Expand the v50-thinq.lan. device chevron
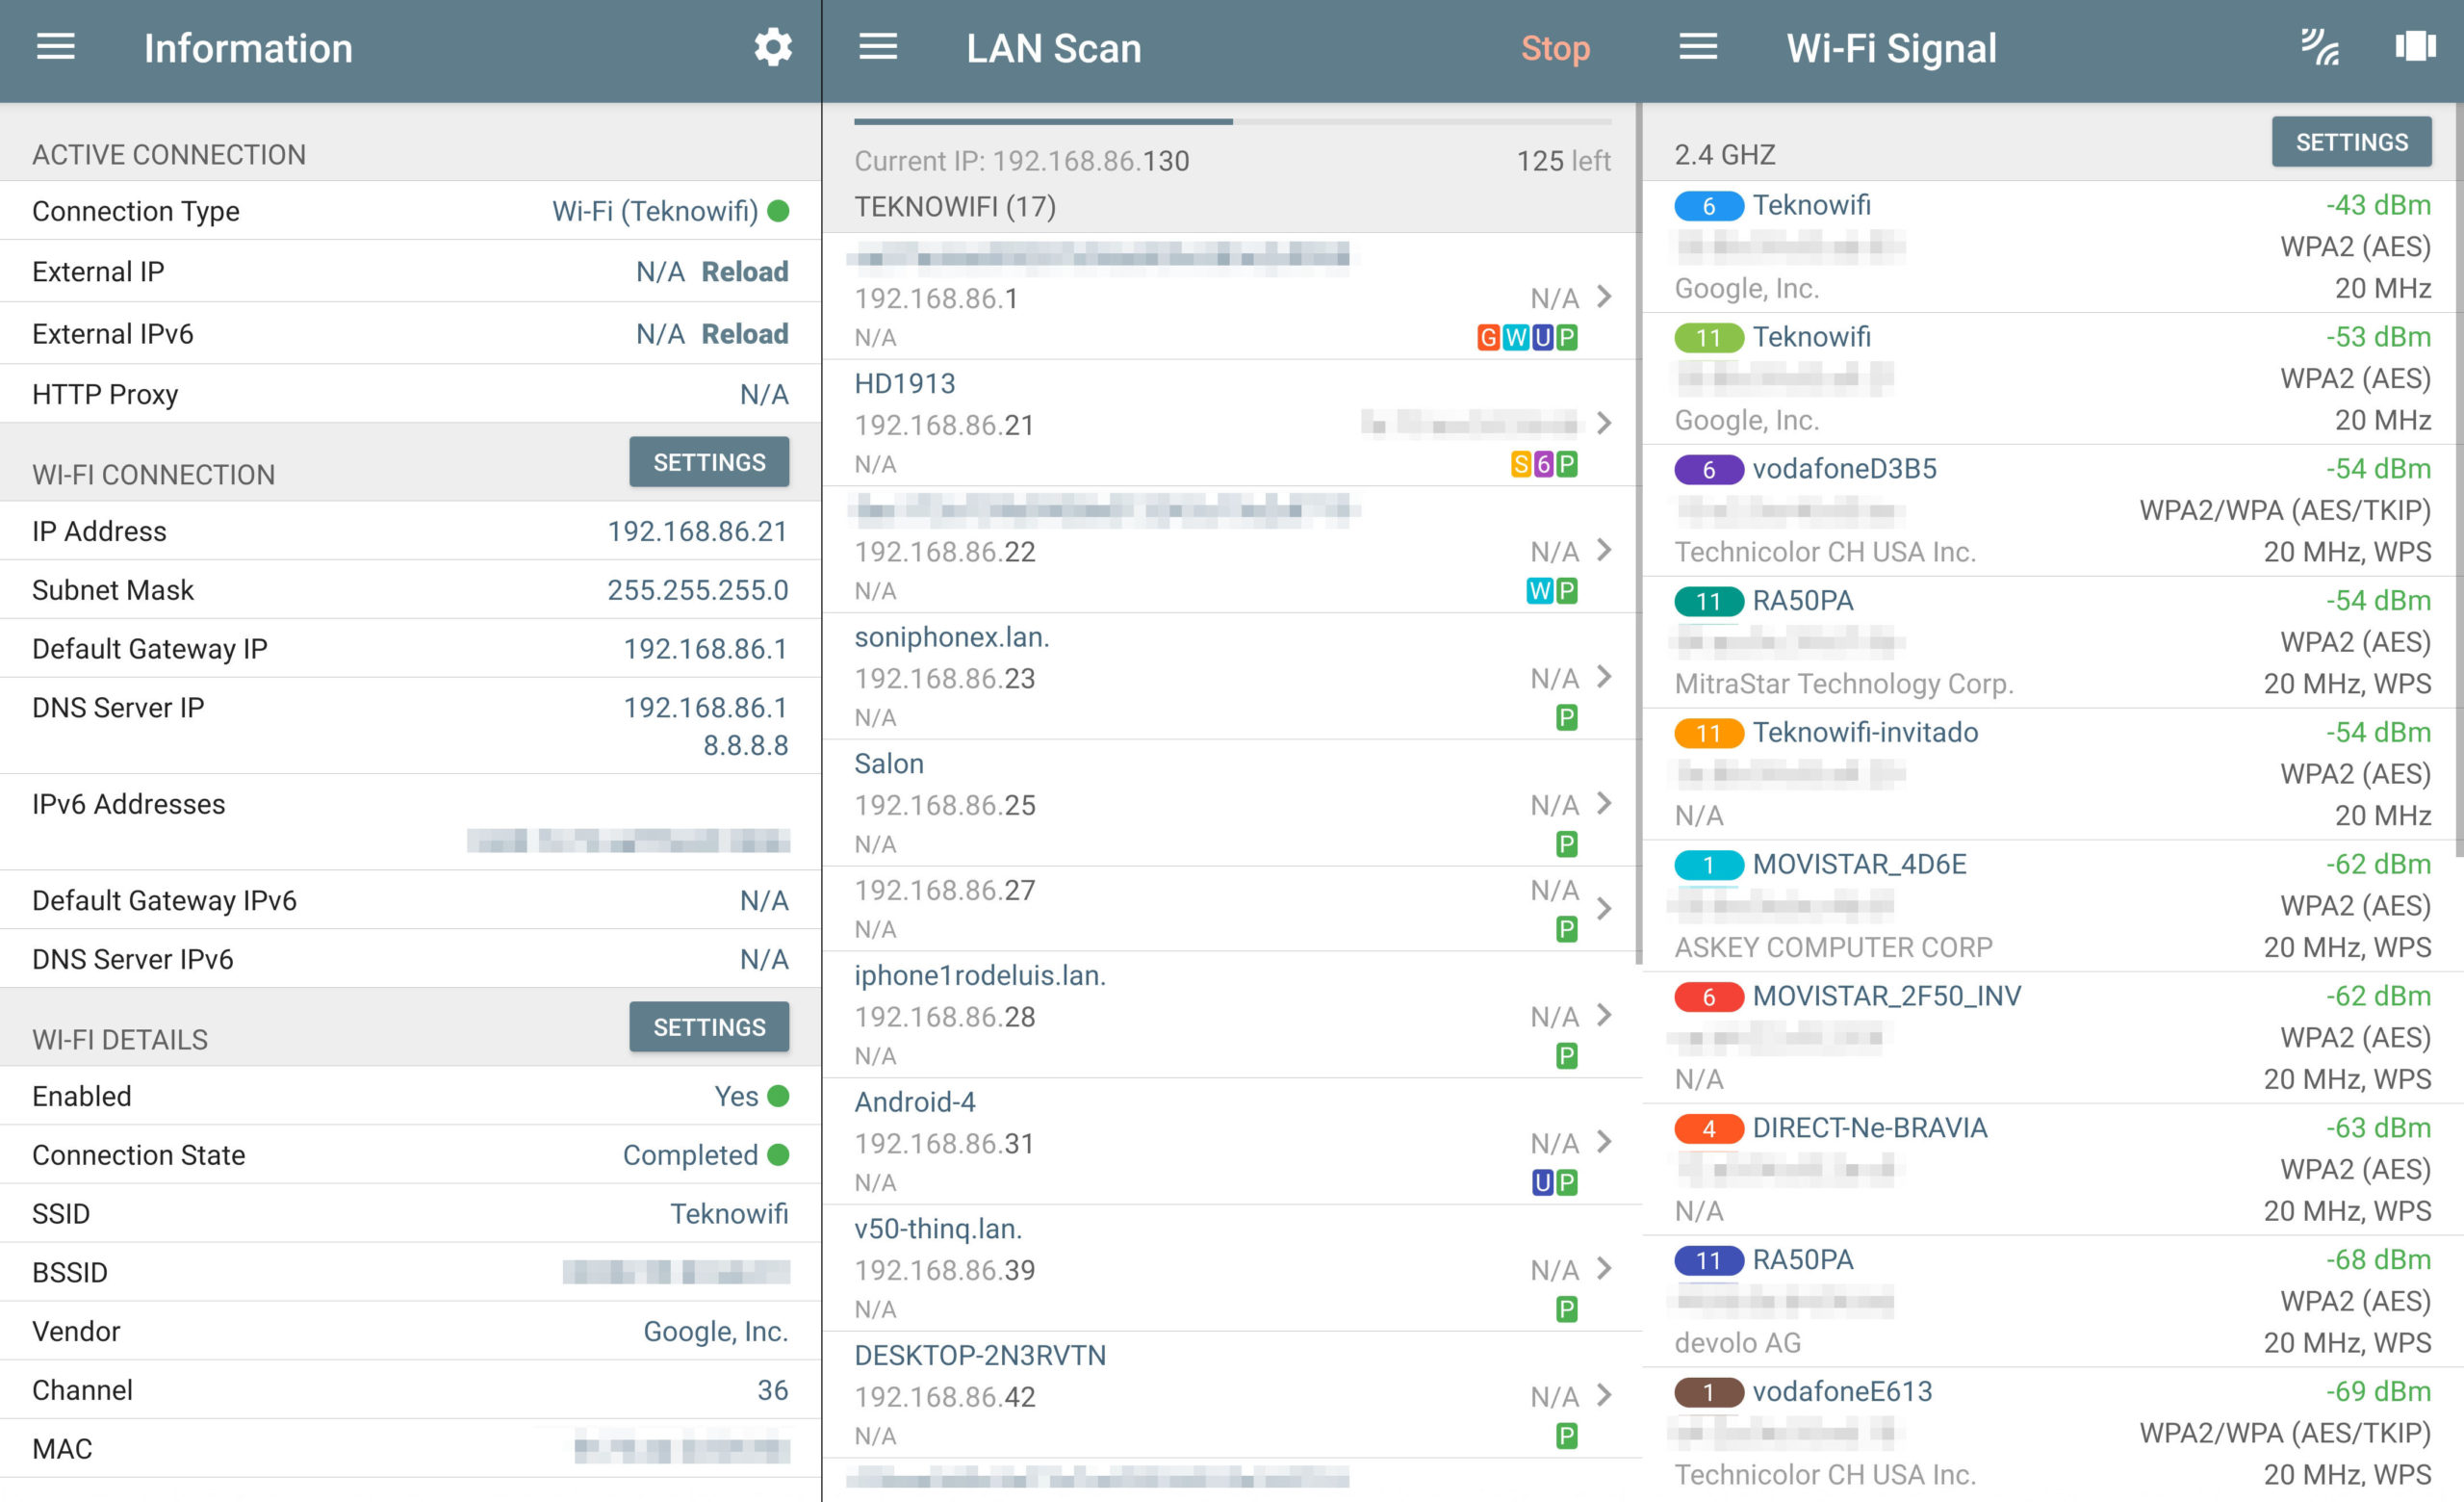Screen dimensions: 2464x1502 pyautogui.click(x=1604, y=1268)
